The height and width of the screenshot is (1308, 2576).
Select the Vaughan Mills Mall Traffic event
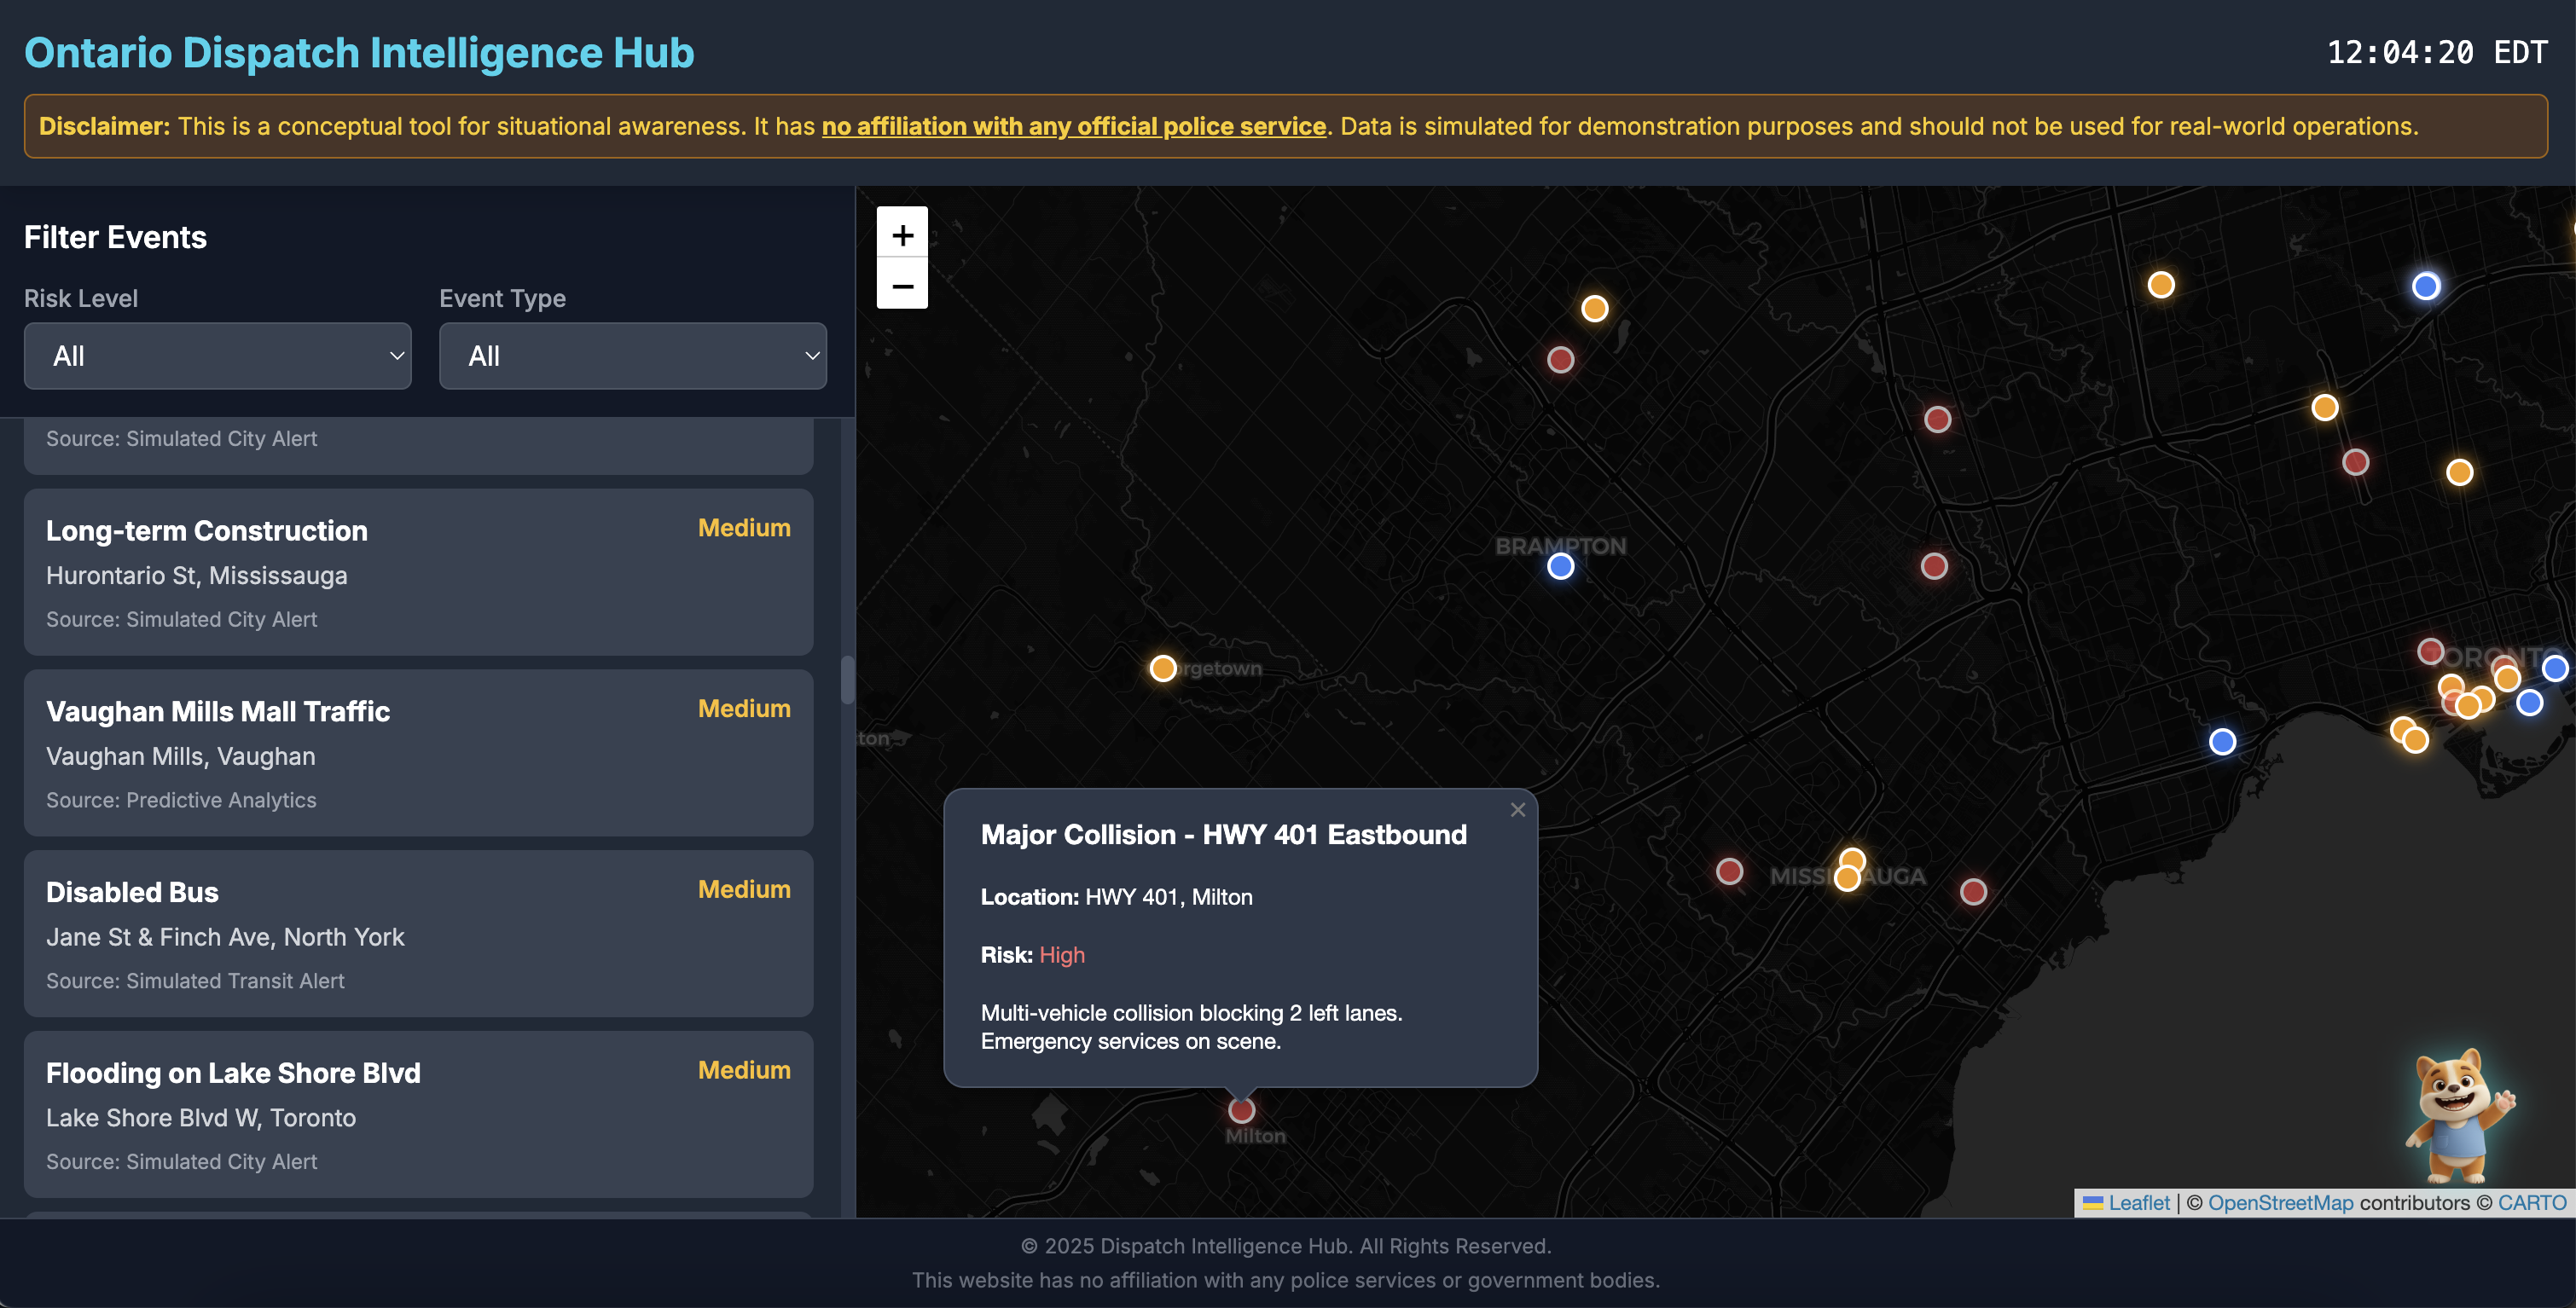[418, 753]
